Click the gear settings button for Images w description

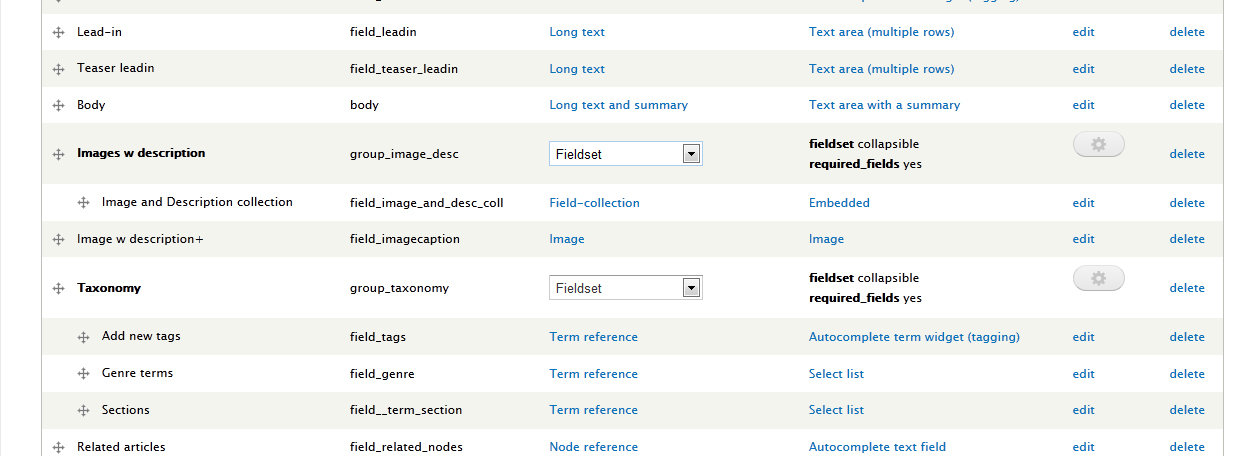(1098, 145)
